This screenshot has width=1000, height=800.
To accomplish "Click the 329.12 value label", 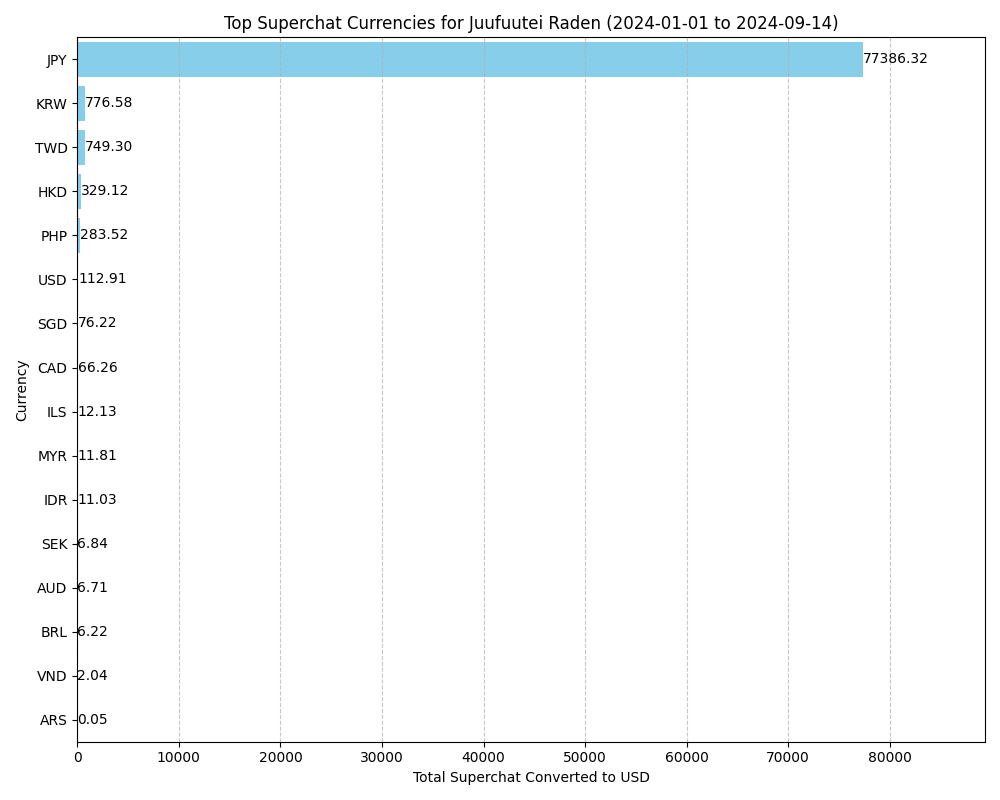I will pyautogui.click(x=104, y=191).
